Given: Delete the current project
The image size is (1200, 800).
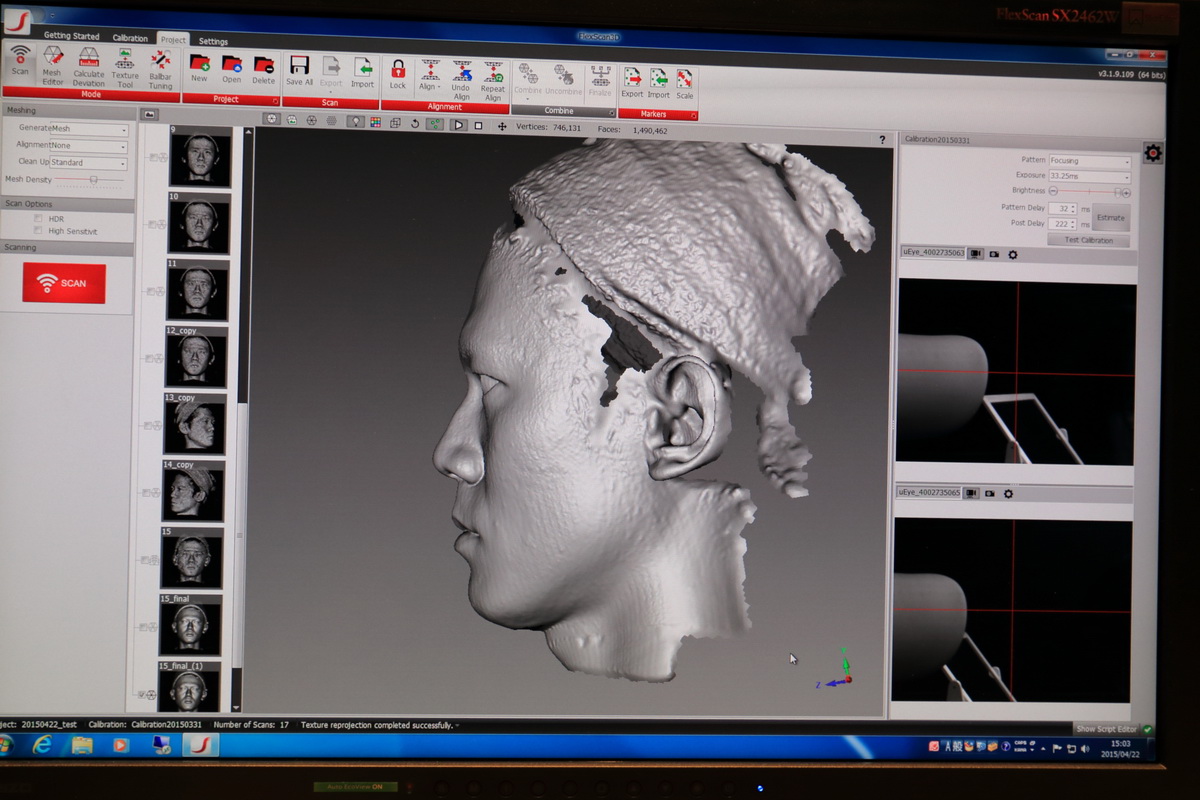Looking at the screenshot, I should pyautogui.click(x=263, y=68).
